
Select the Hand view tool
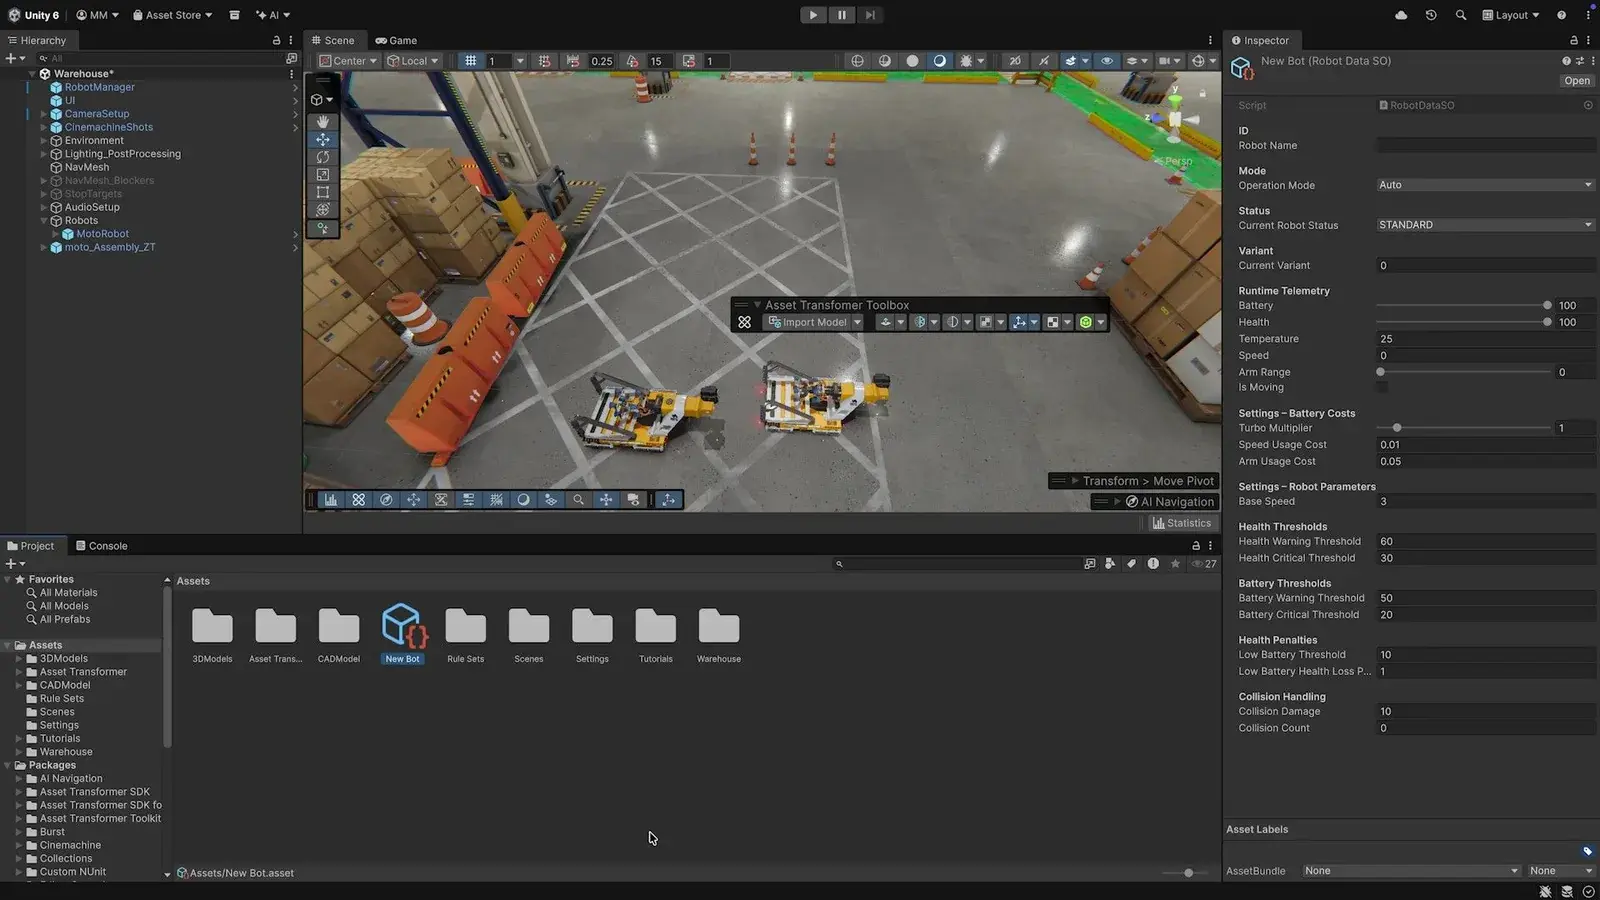(322, 121)
